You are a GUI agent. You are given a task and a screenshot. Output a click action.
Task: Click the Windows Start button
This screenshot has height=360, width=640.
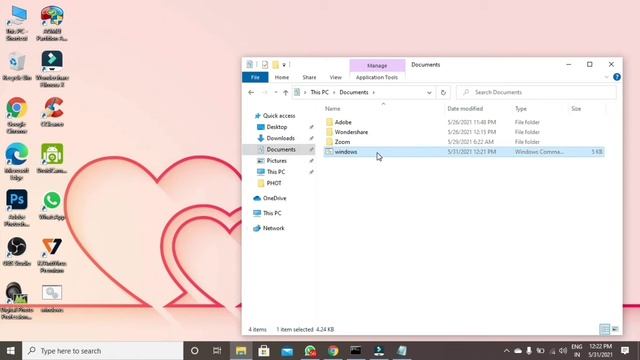(11, 351)
